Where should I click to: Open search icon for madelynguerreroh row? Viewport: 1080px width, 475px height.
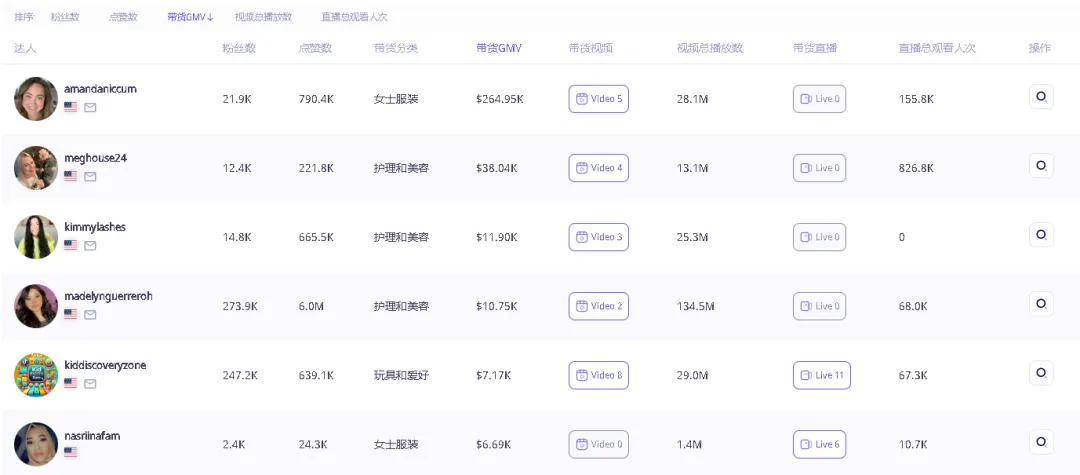[1041, 304]
